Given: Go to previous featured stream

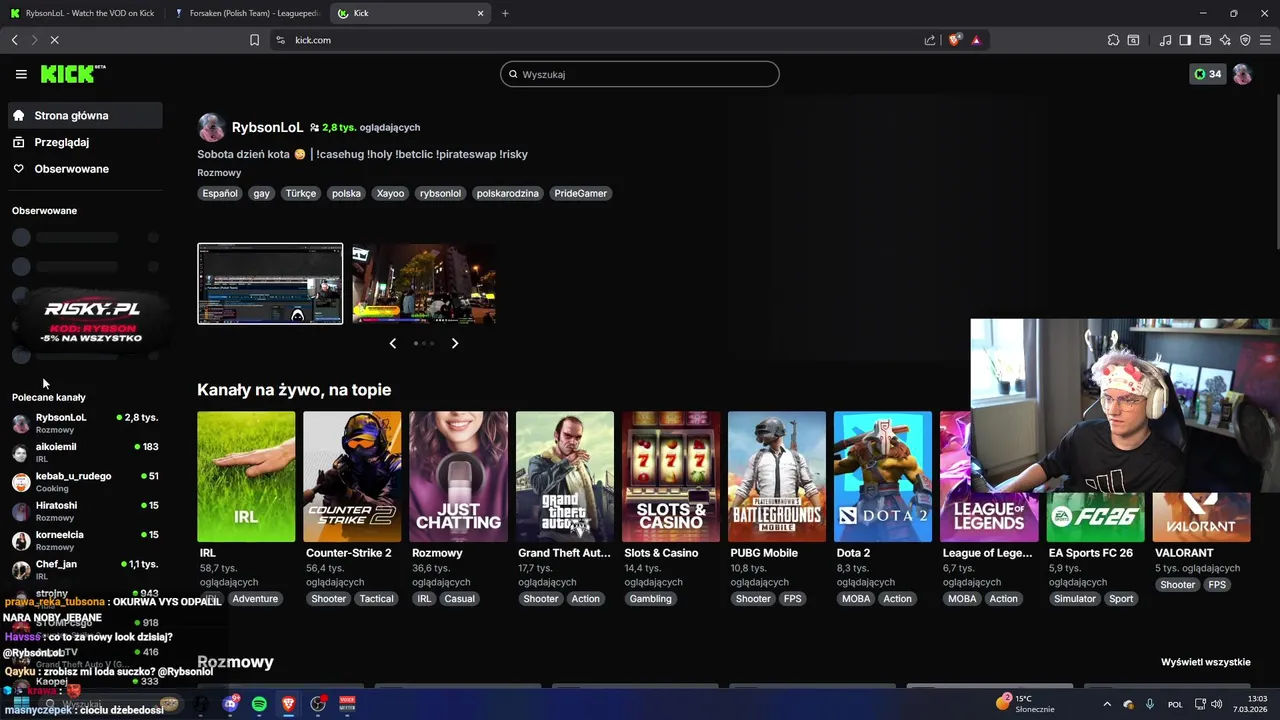Looking at the screenshot, I should (392, 343).
